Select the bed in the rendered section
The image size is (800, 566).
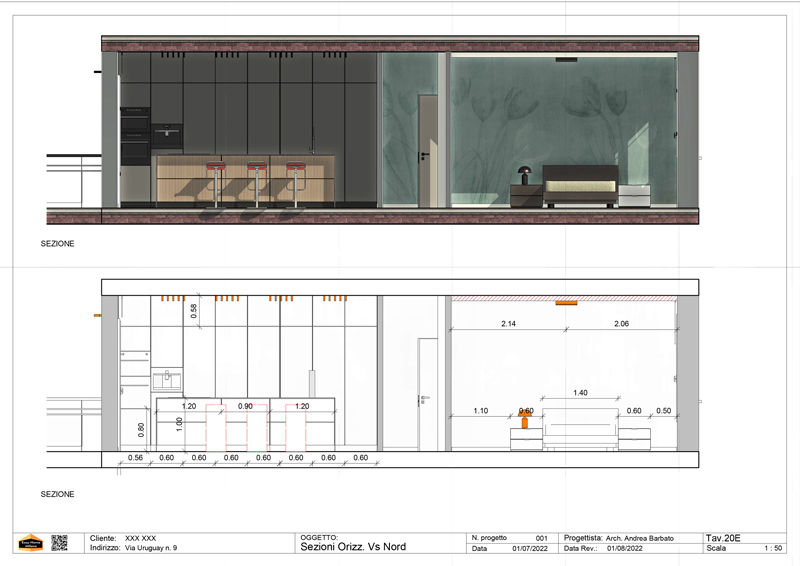point(580,186)
